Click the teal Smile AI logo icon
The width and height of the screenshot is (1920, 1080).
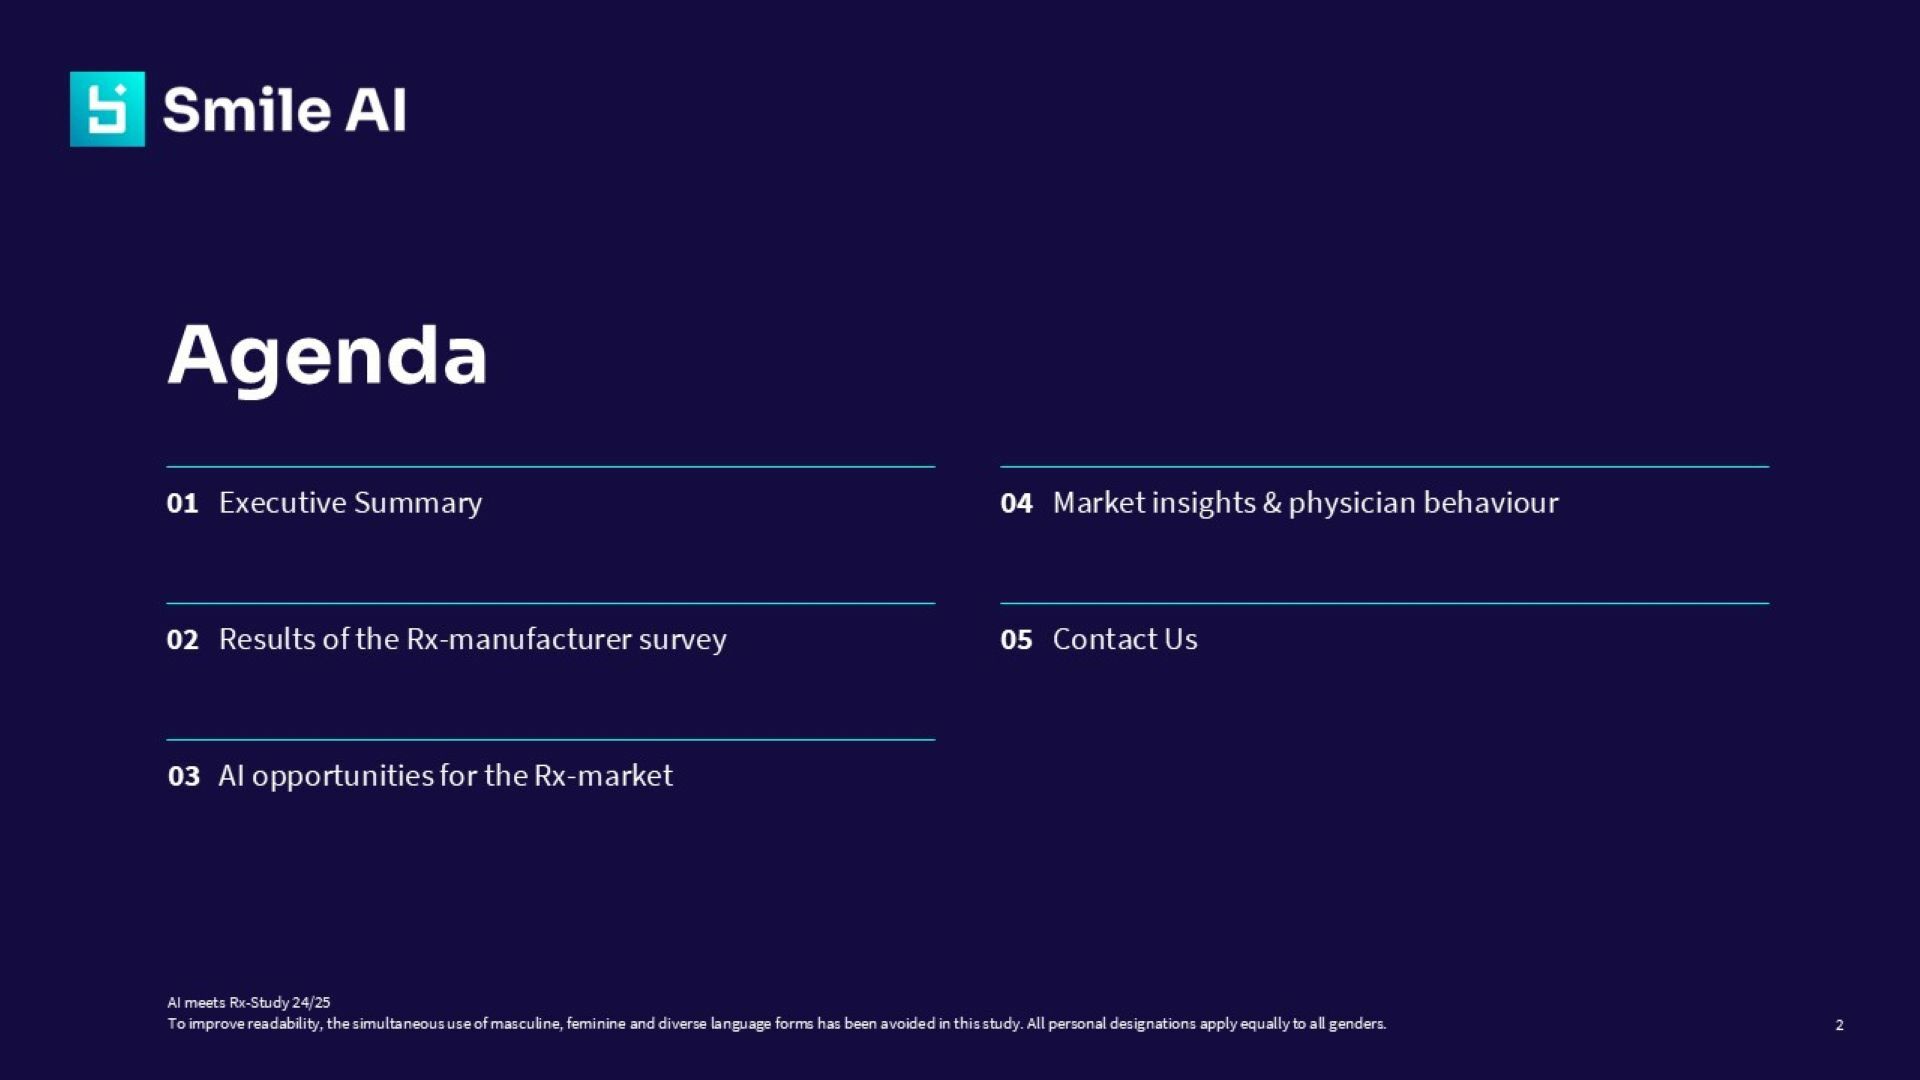[107, 109]
